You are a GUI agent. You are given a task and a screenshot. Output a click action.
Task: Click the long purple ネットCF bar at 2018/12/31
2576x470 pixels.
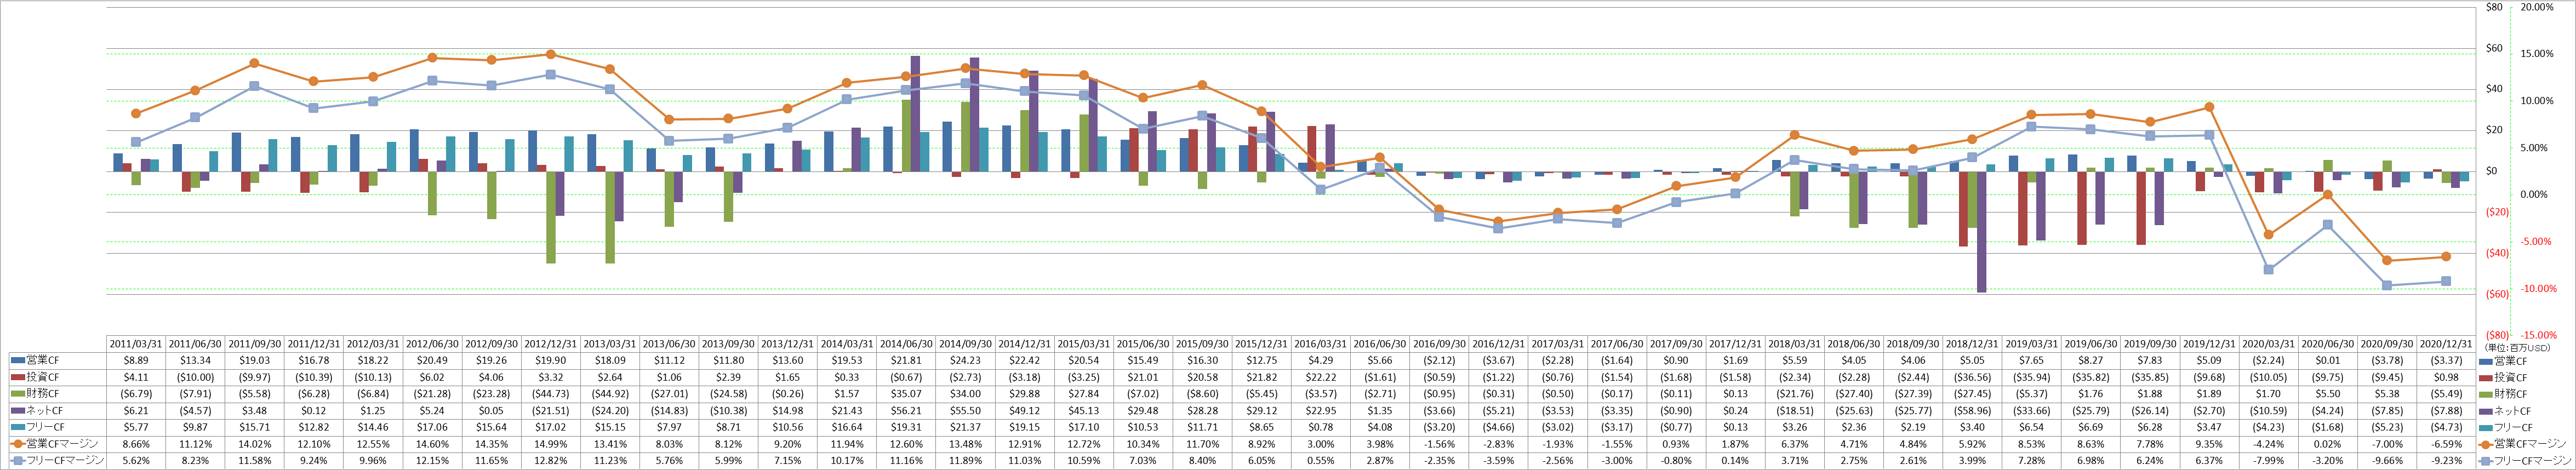pyautogui.click(x=1982, y=231)
